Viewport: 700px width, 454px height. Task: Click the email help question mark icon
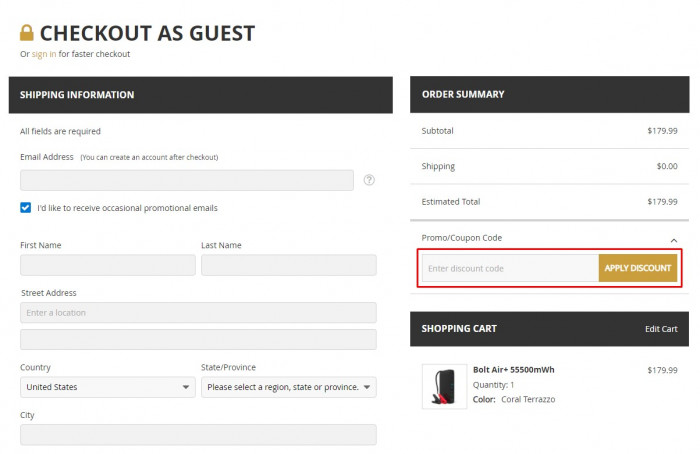click(369, 180)
